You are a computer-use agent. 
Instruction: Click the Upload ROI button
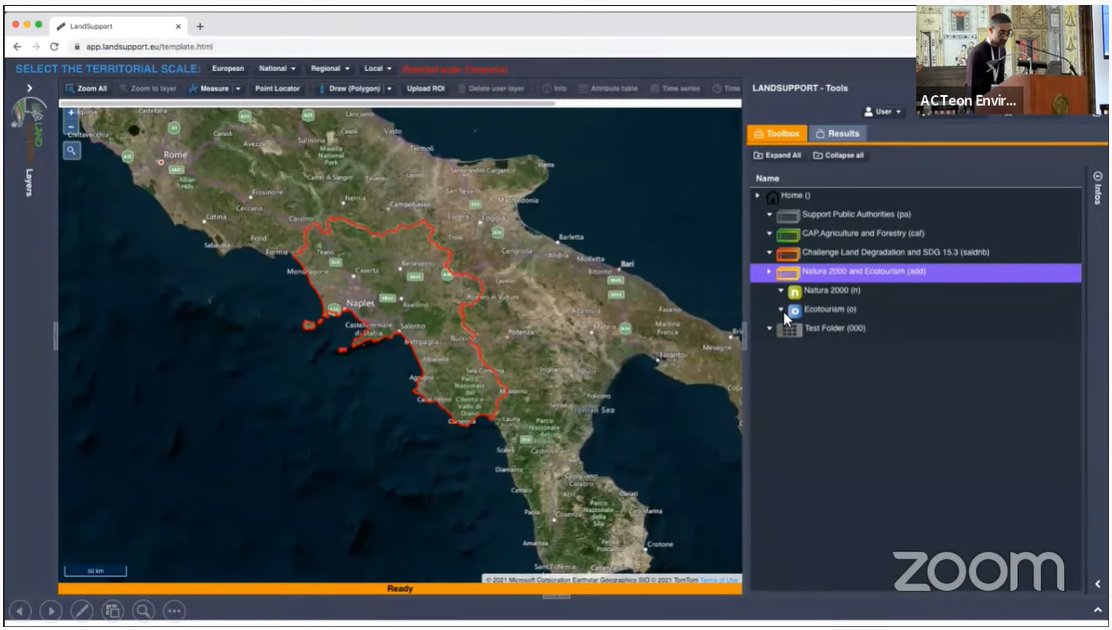pos(426,89)
